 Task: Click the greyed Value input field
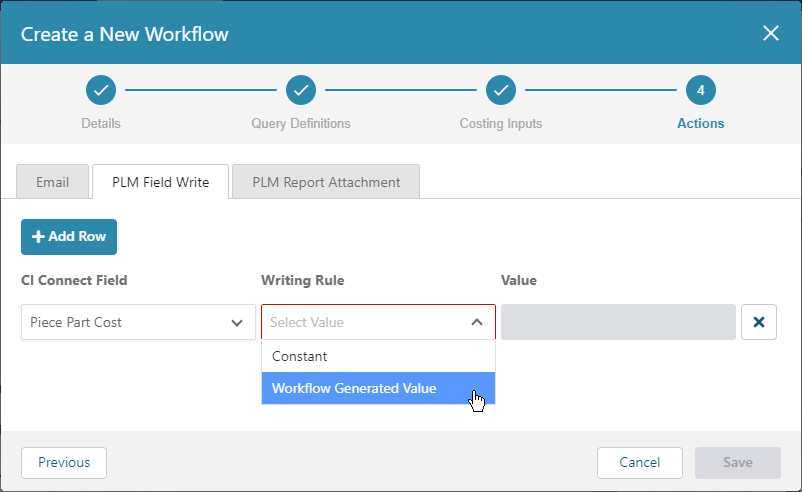tap(618, 322)
